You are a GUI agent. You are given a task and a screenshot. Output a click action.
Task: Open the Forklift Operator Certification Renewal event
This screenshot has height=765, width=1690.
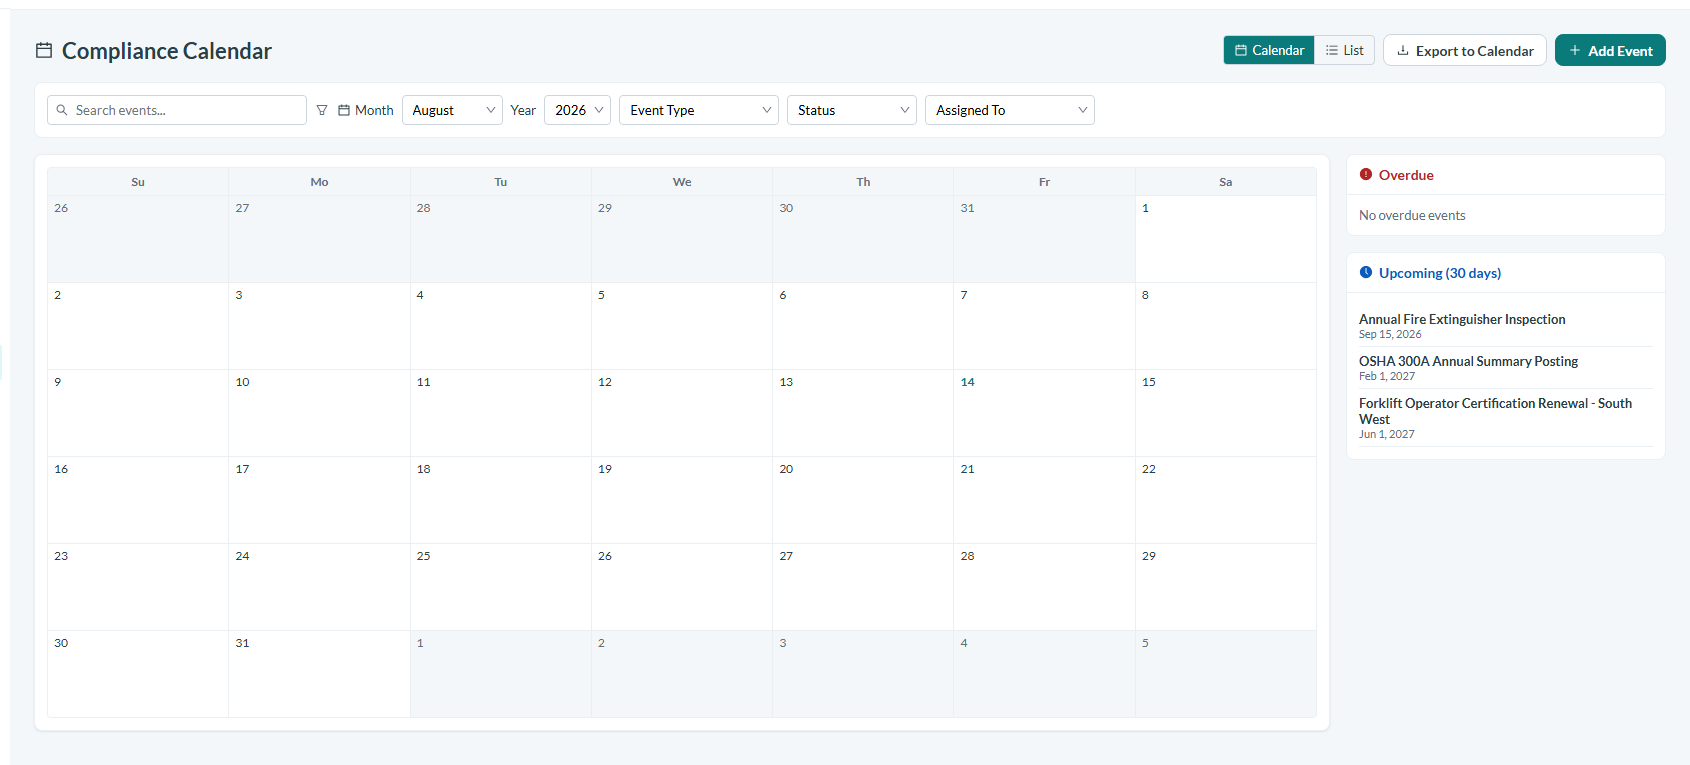1495,411
